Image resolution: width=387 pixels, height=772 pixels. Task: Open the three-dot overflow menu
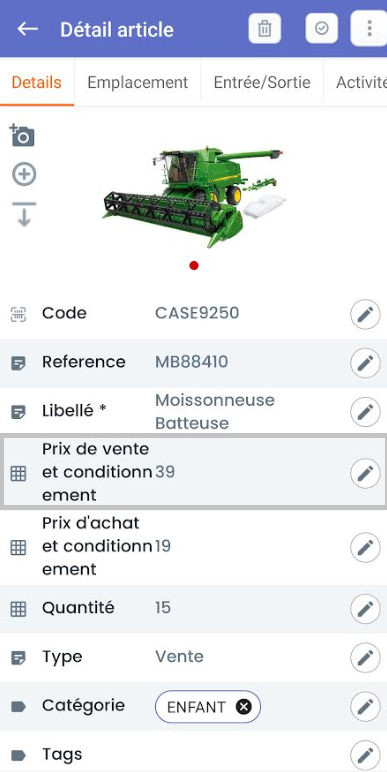[x=369, y=29]
